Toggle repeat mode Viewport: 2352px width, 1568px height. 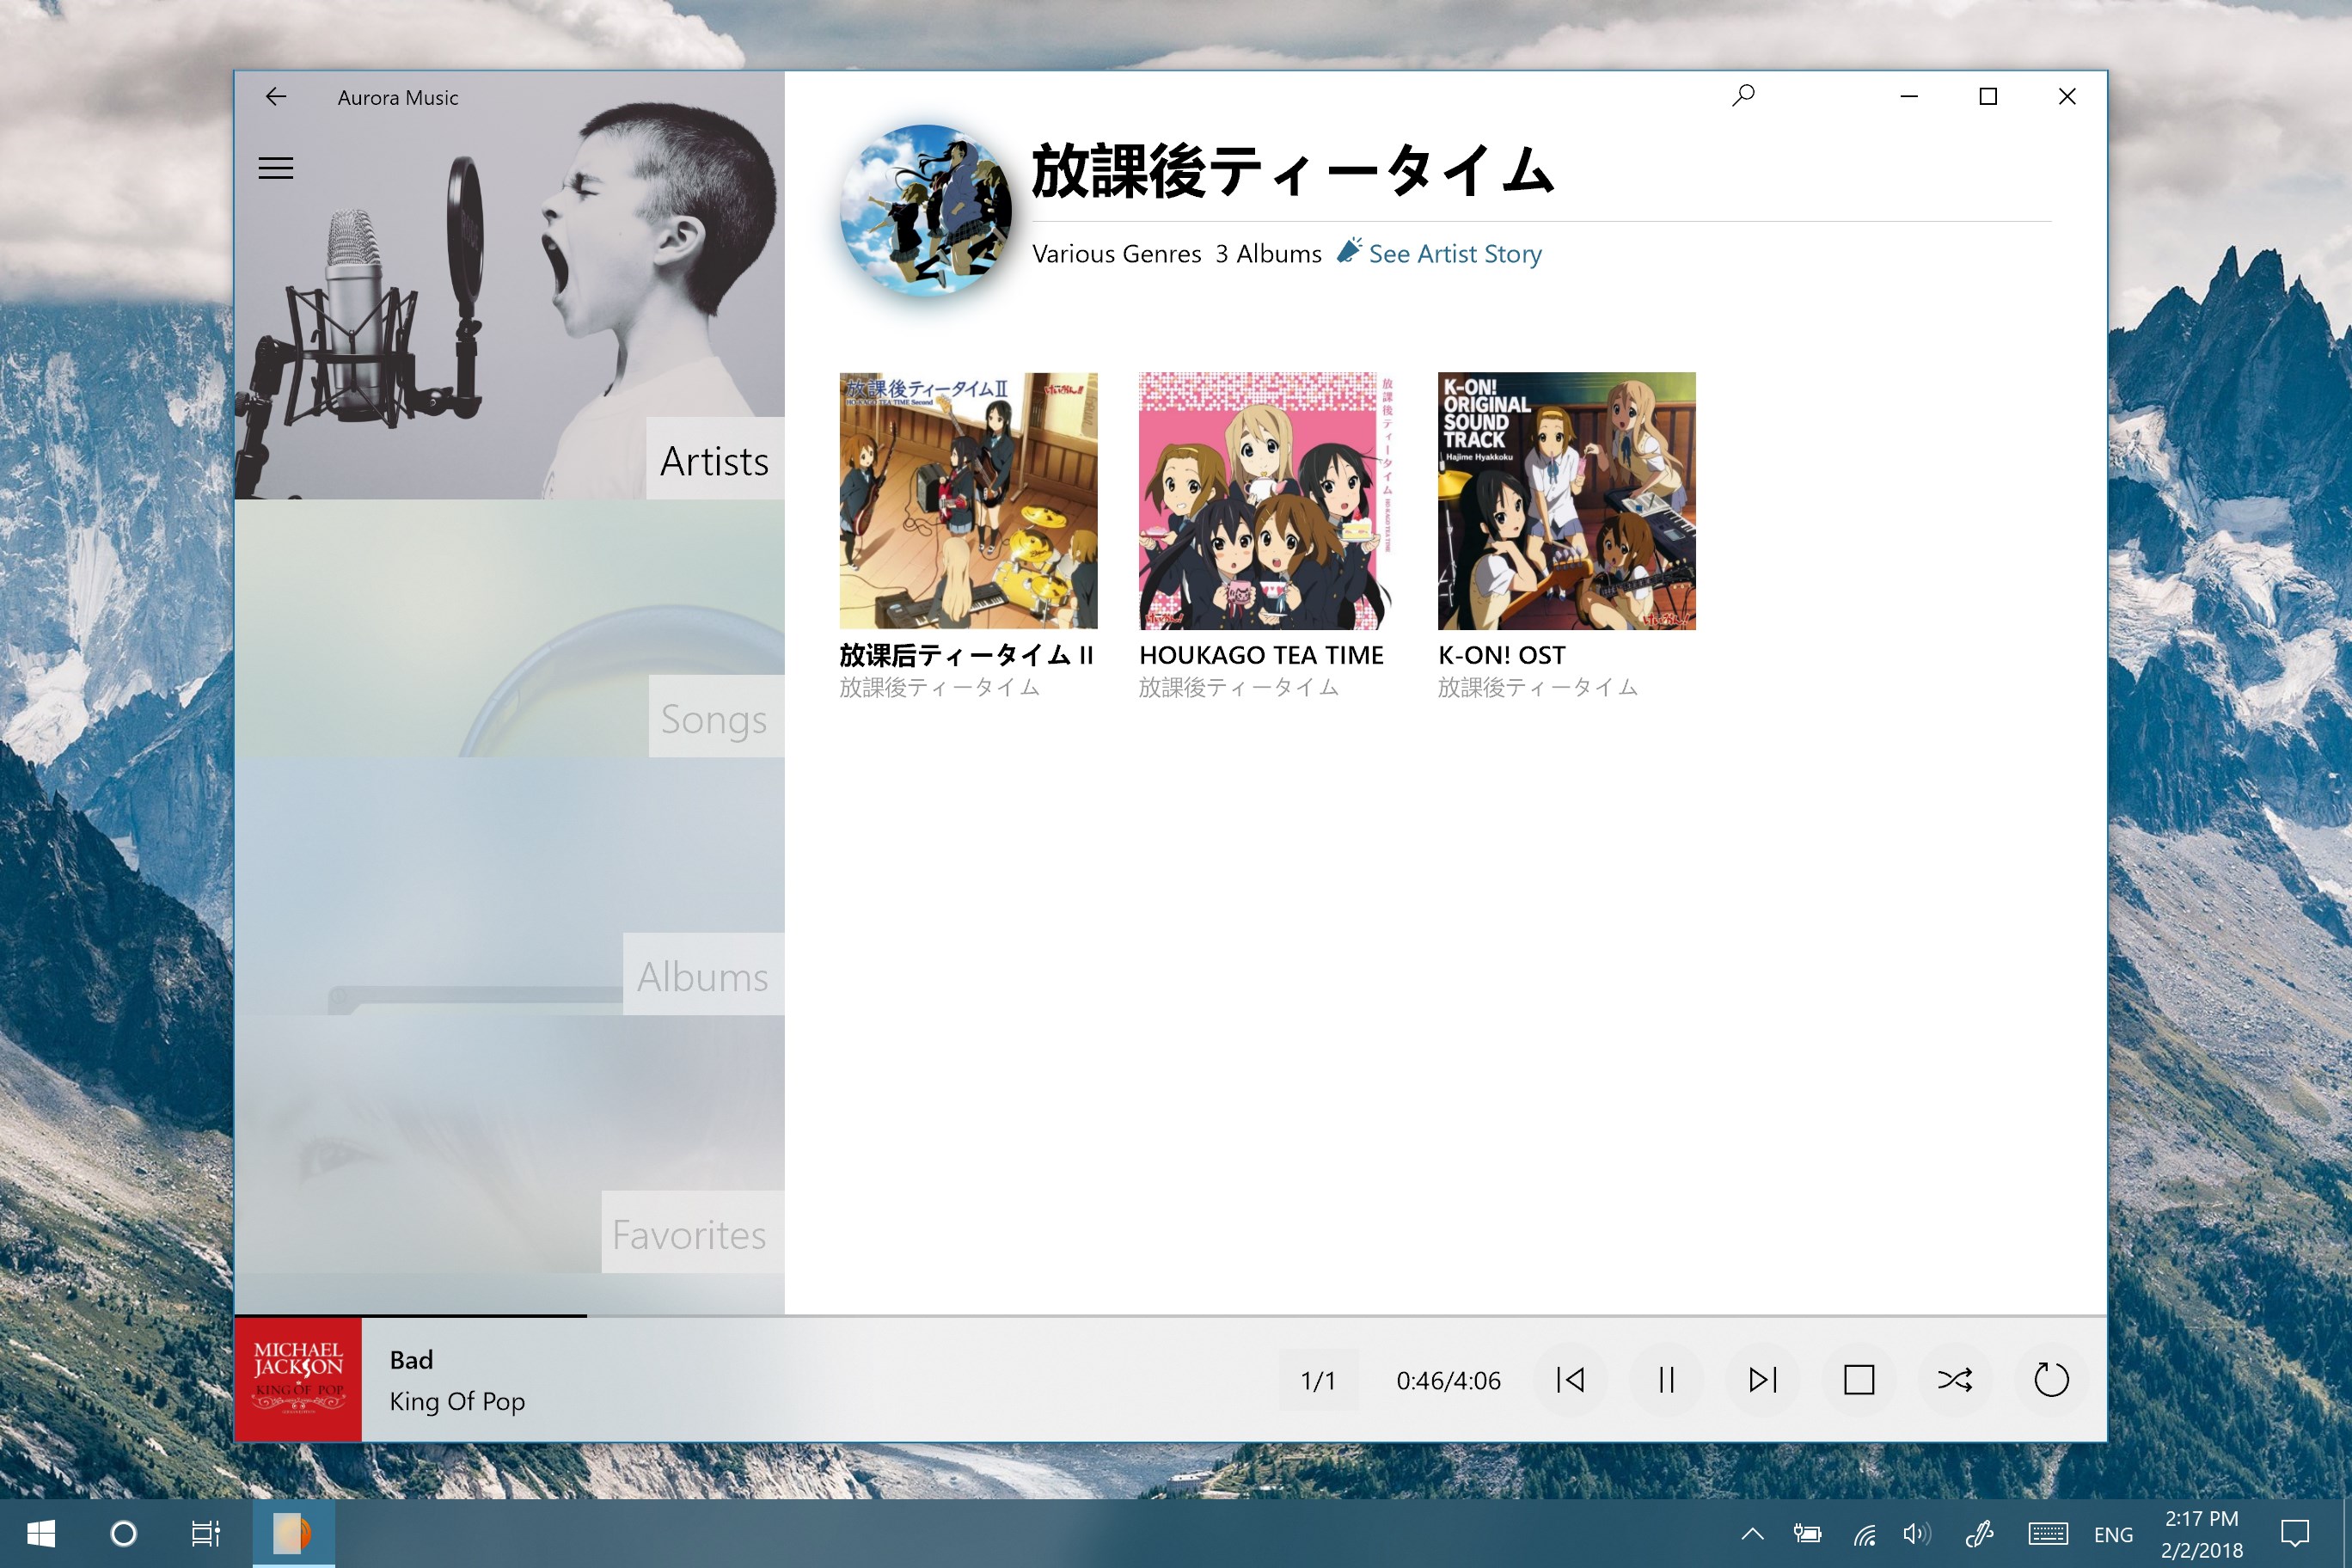point(2051,1380)
